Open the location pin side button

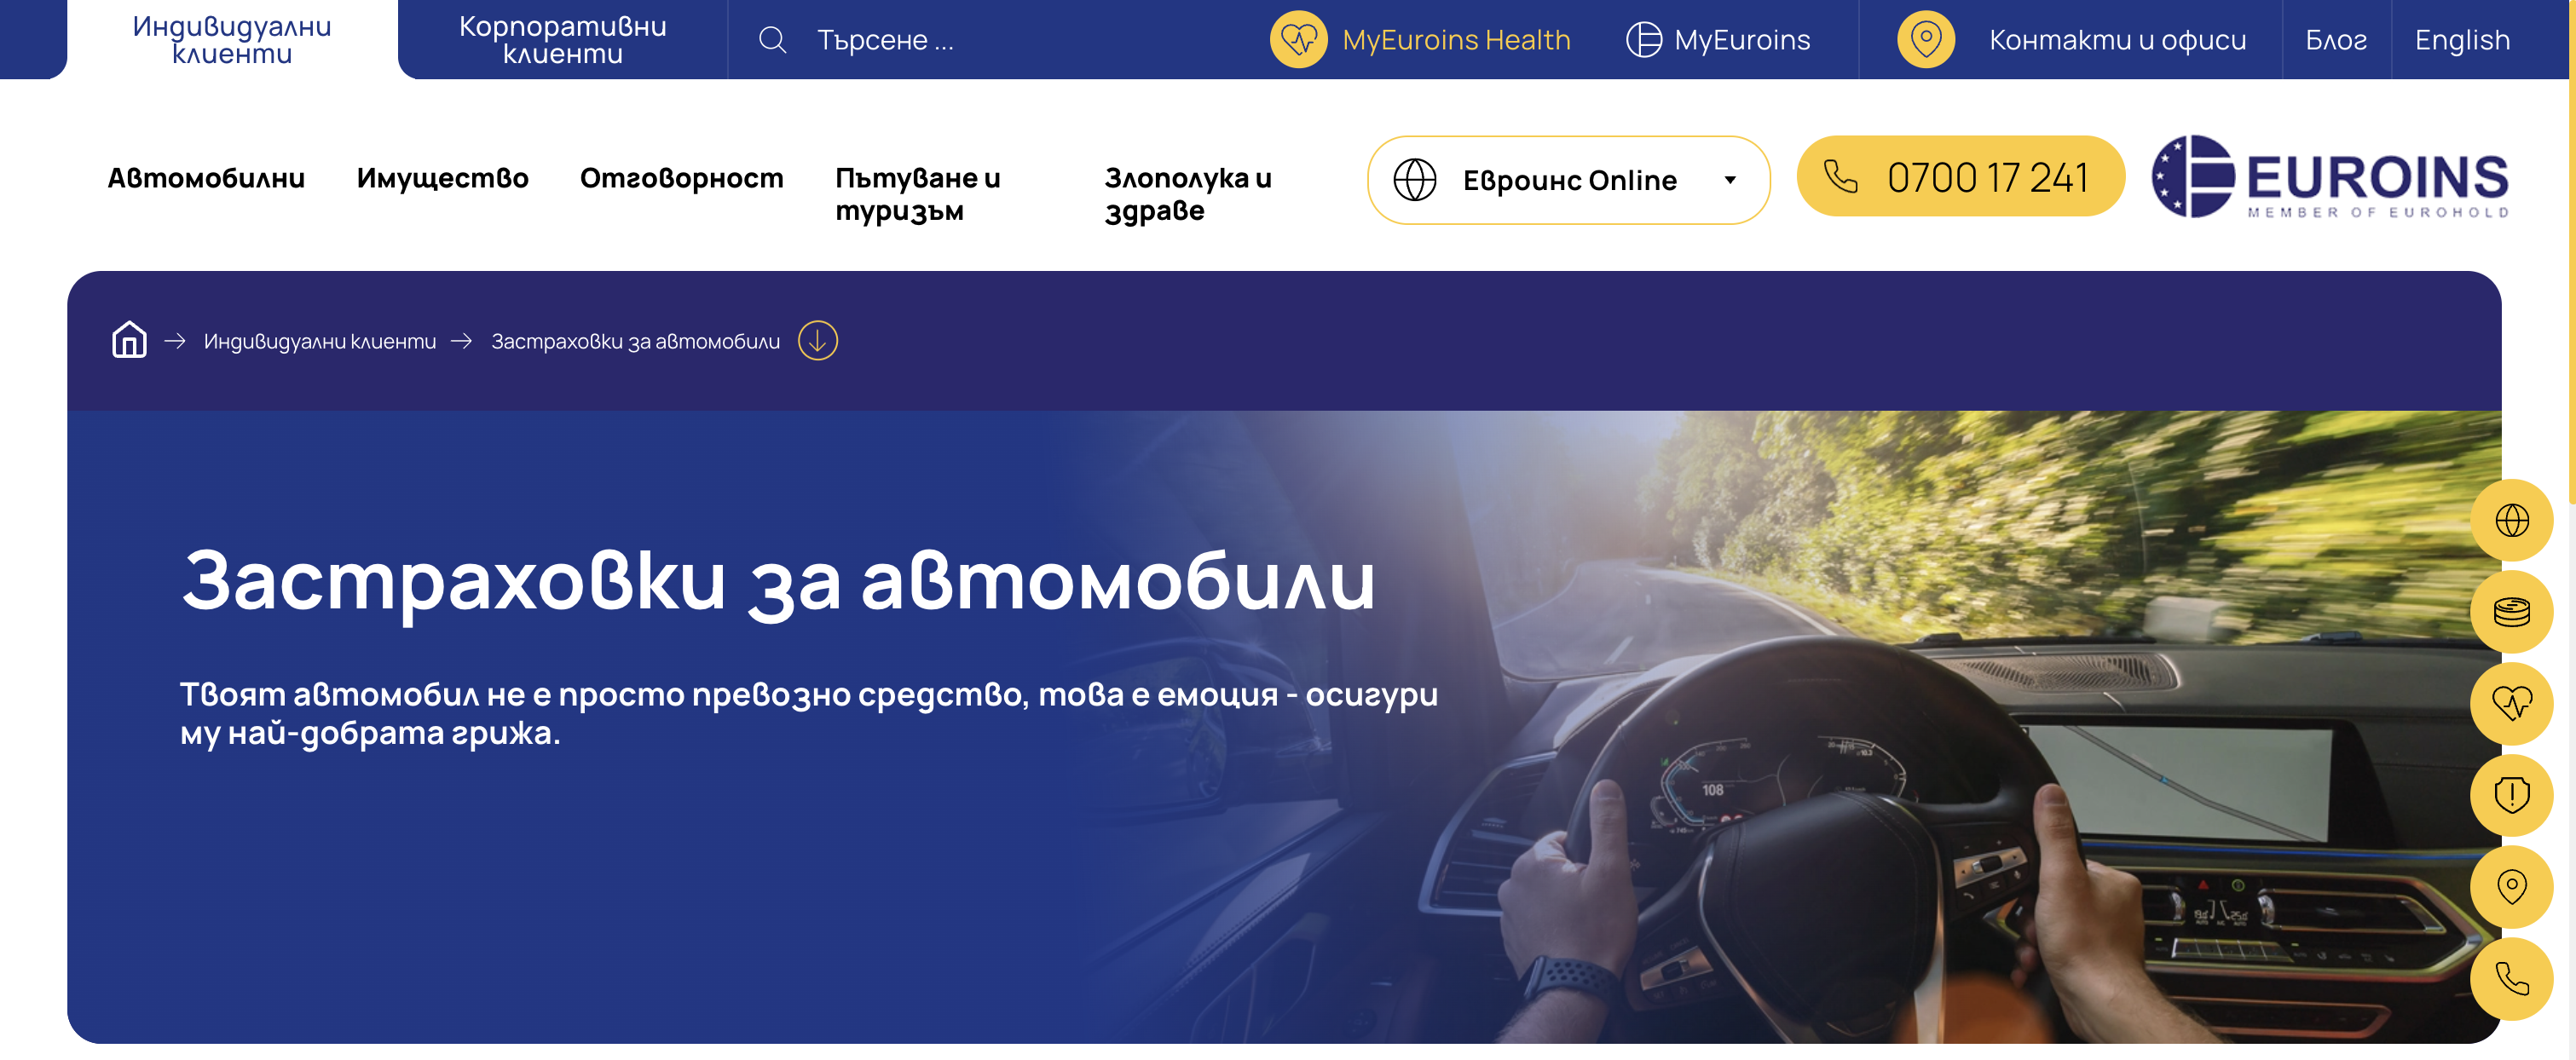(2511, 886)
